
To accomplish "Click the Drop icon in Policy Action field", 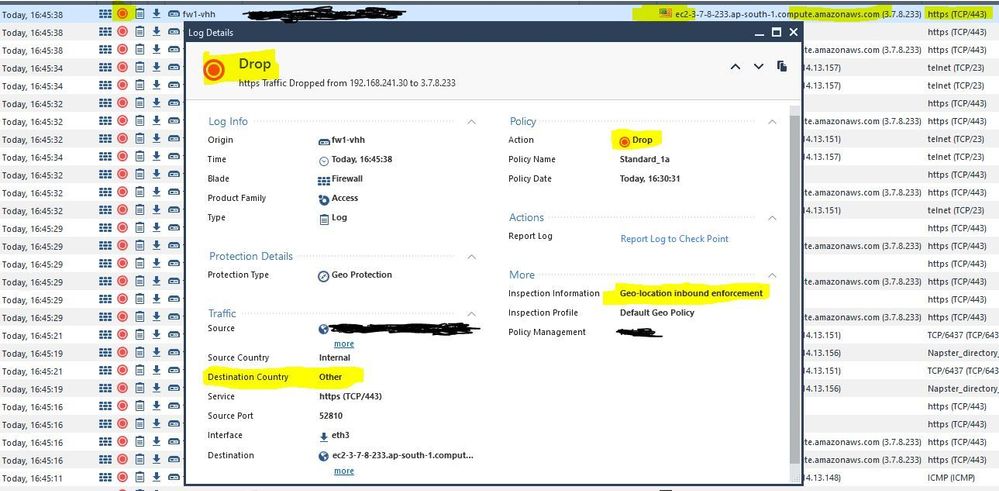I will (624, 141).
